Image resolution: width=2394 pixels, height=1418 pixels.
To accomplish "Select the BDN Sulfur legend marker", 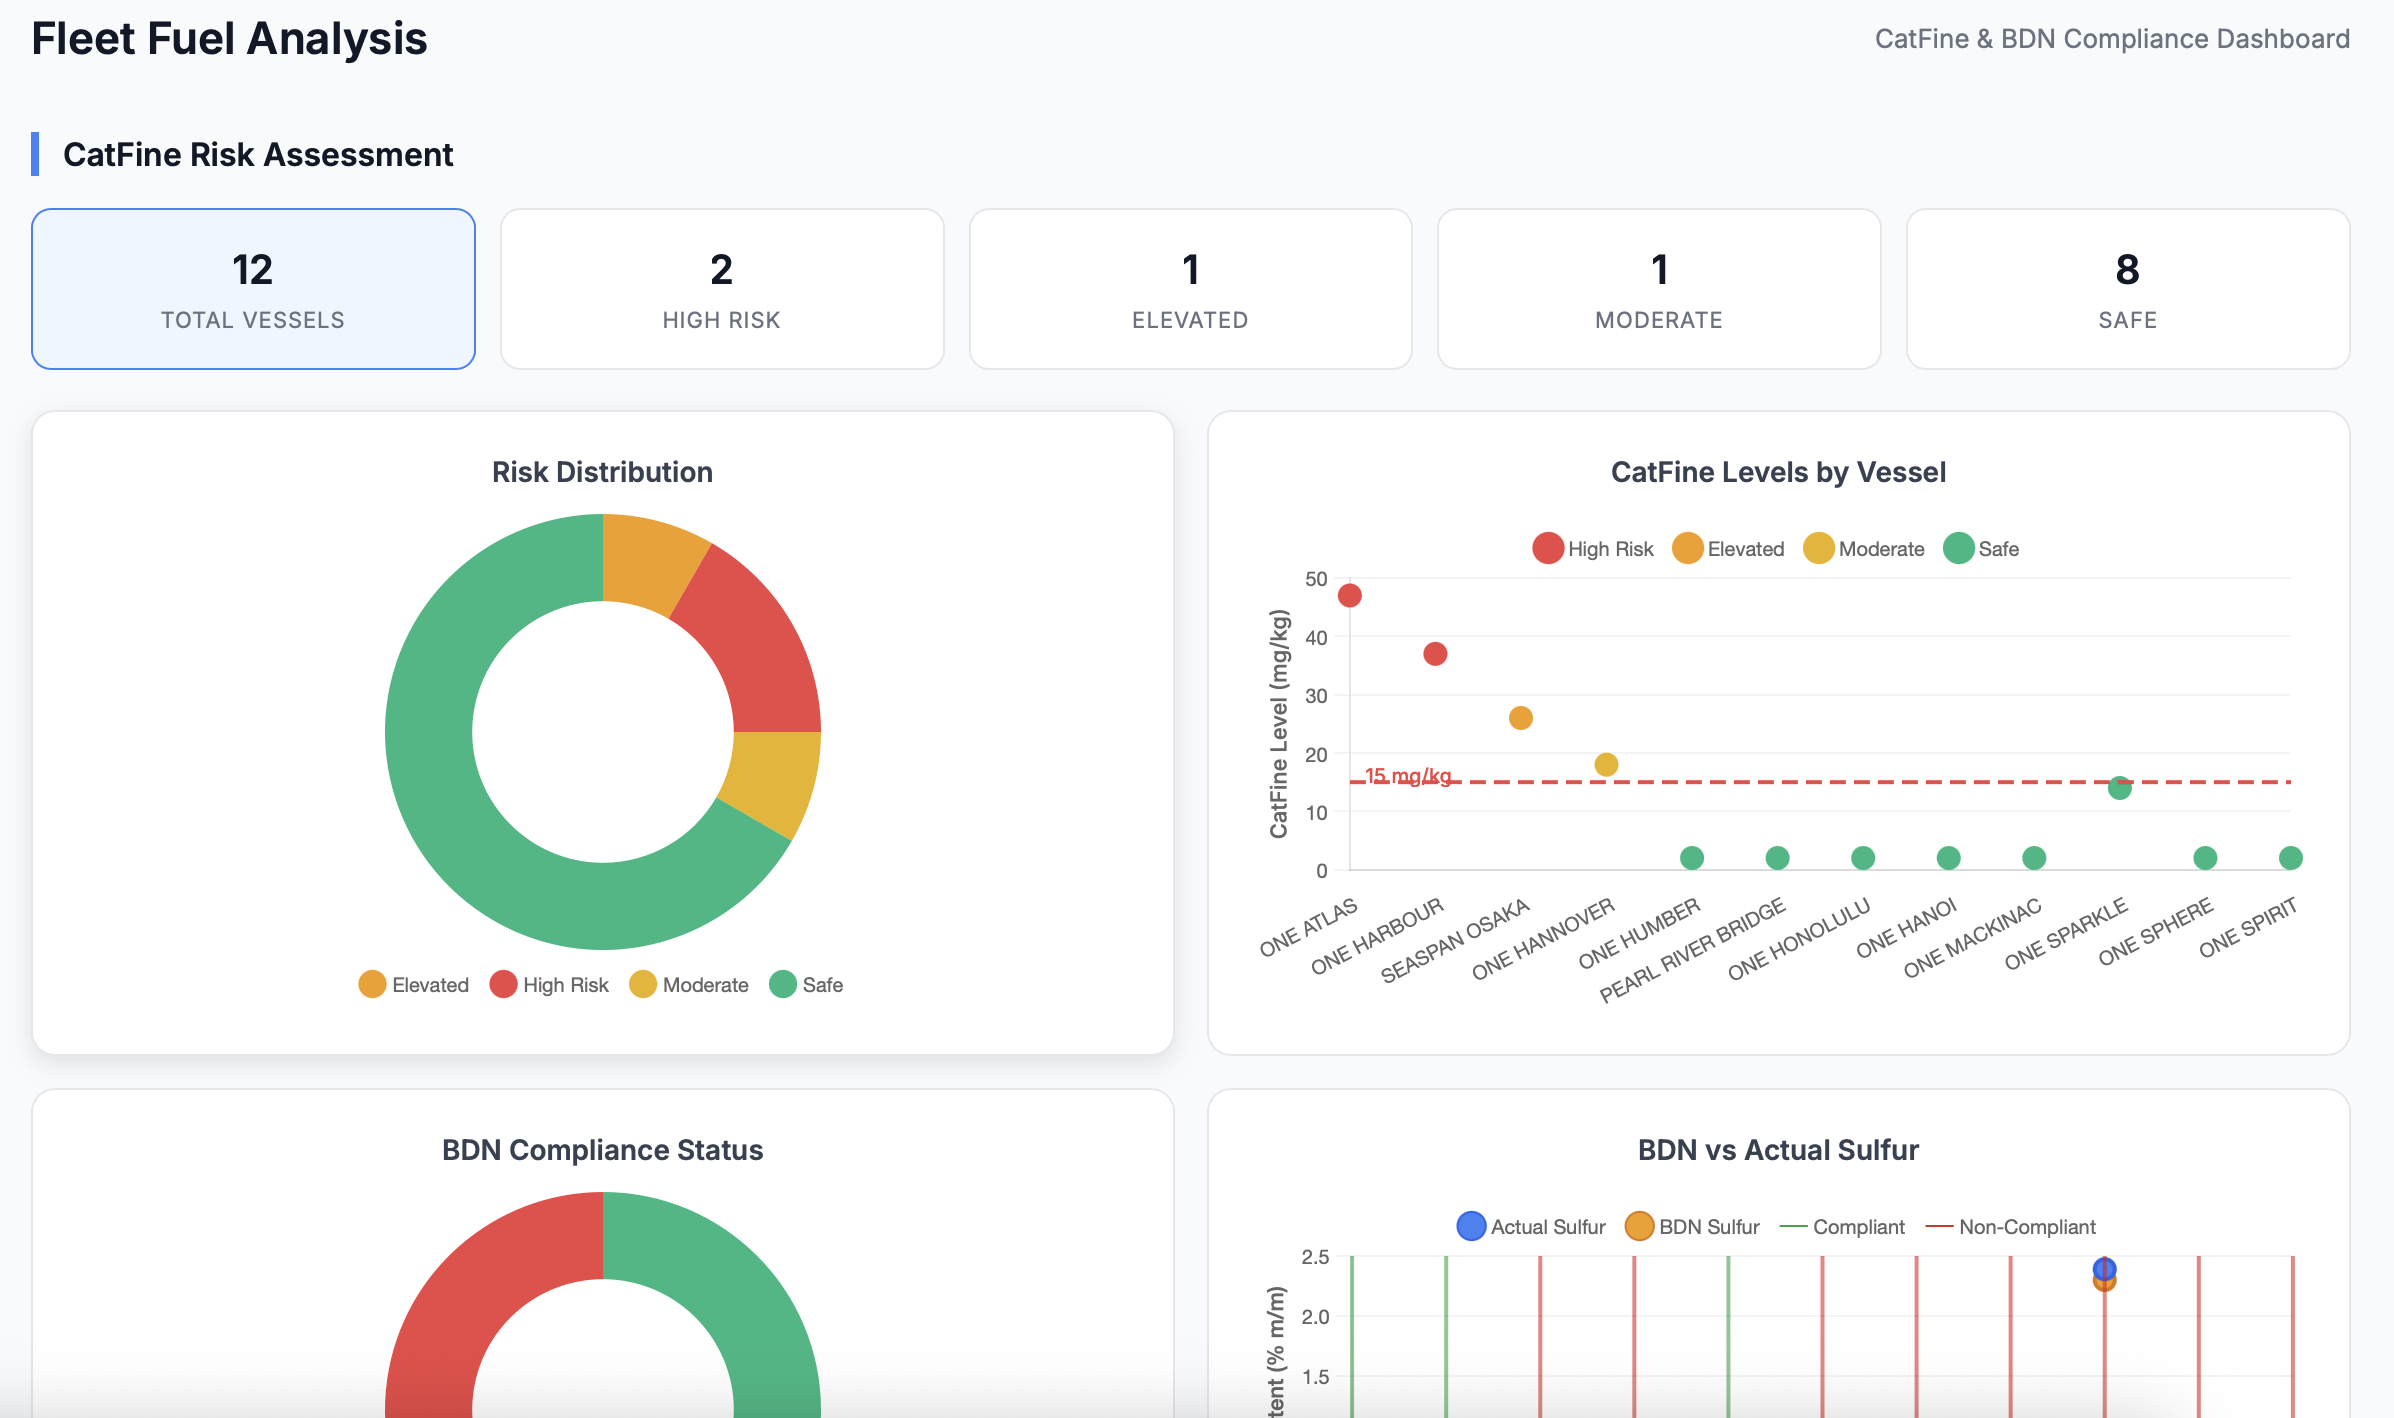I will [x=1638, y=1226].
